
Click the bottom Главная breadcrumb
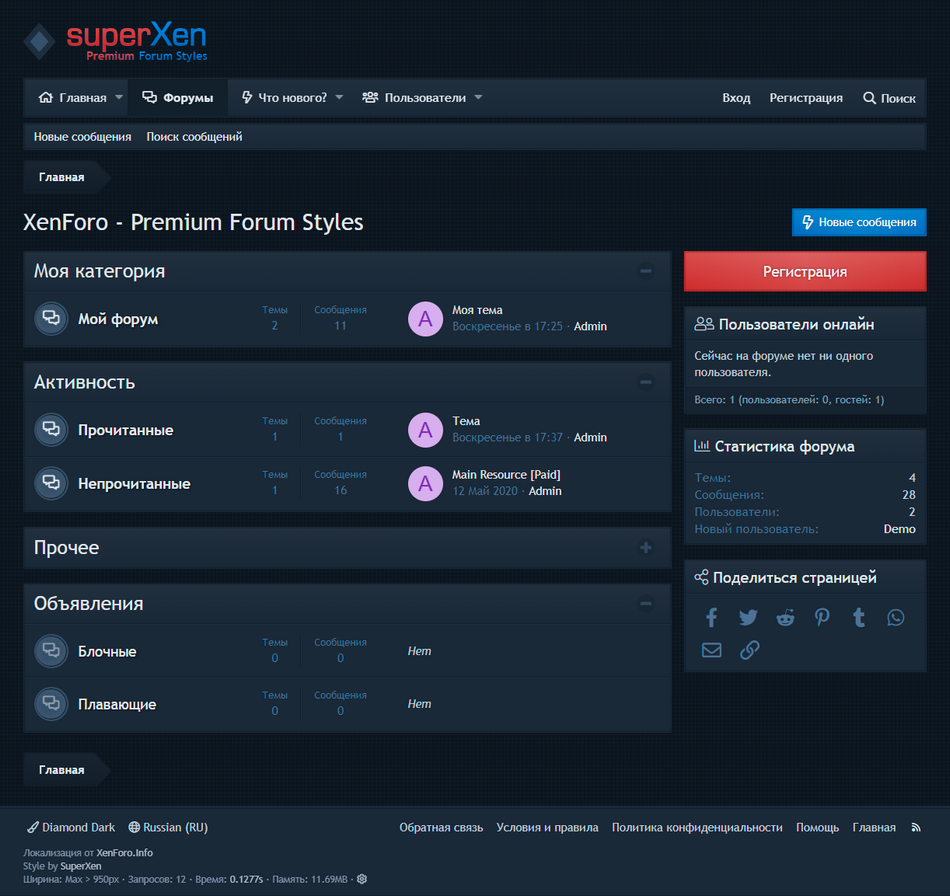(62, 770)
